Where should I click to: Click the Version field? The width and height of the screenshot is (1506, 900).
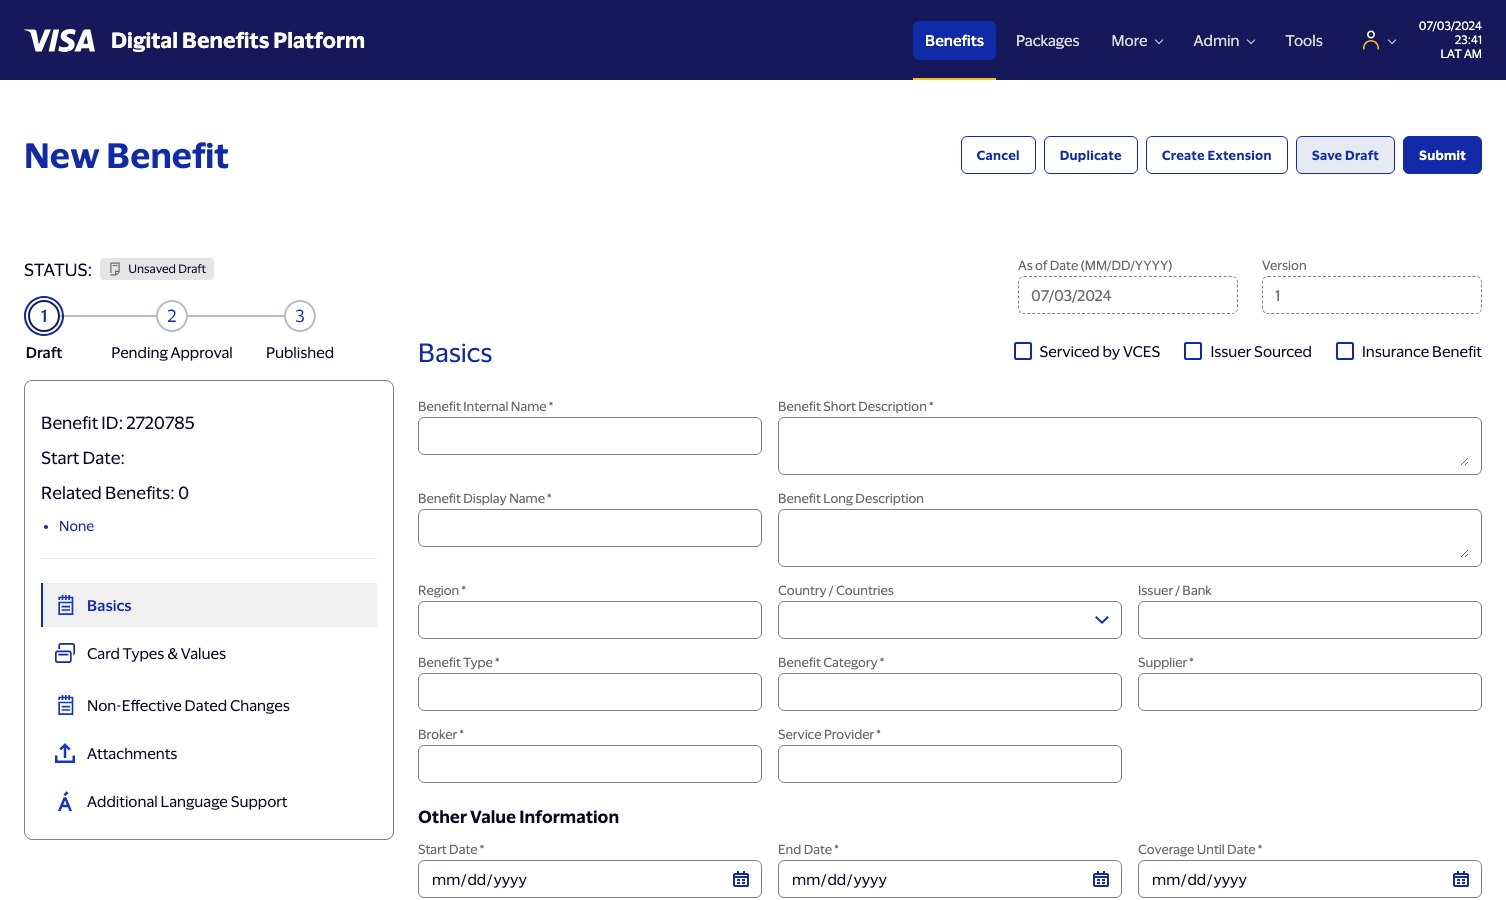point(1372,295)
